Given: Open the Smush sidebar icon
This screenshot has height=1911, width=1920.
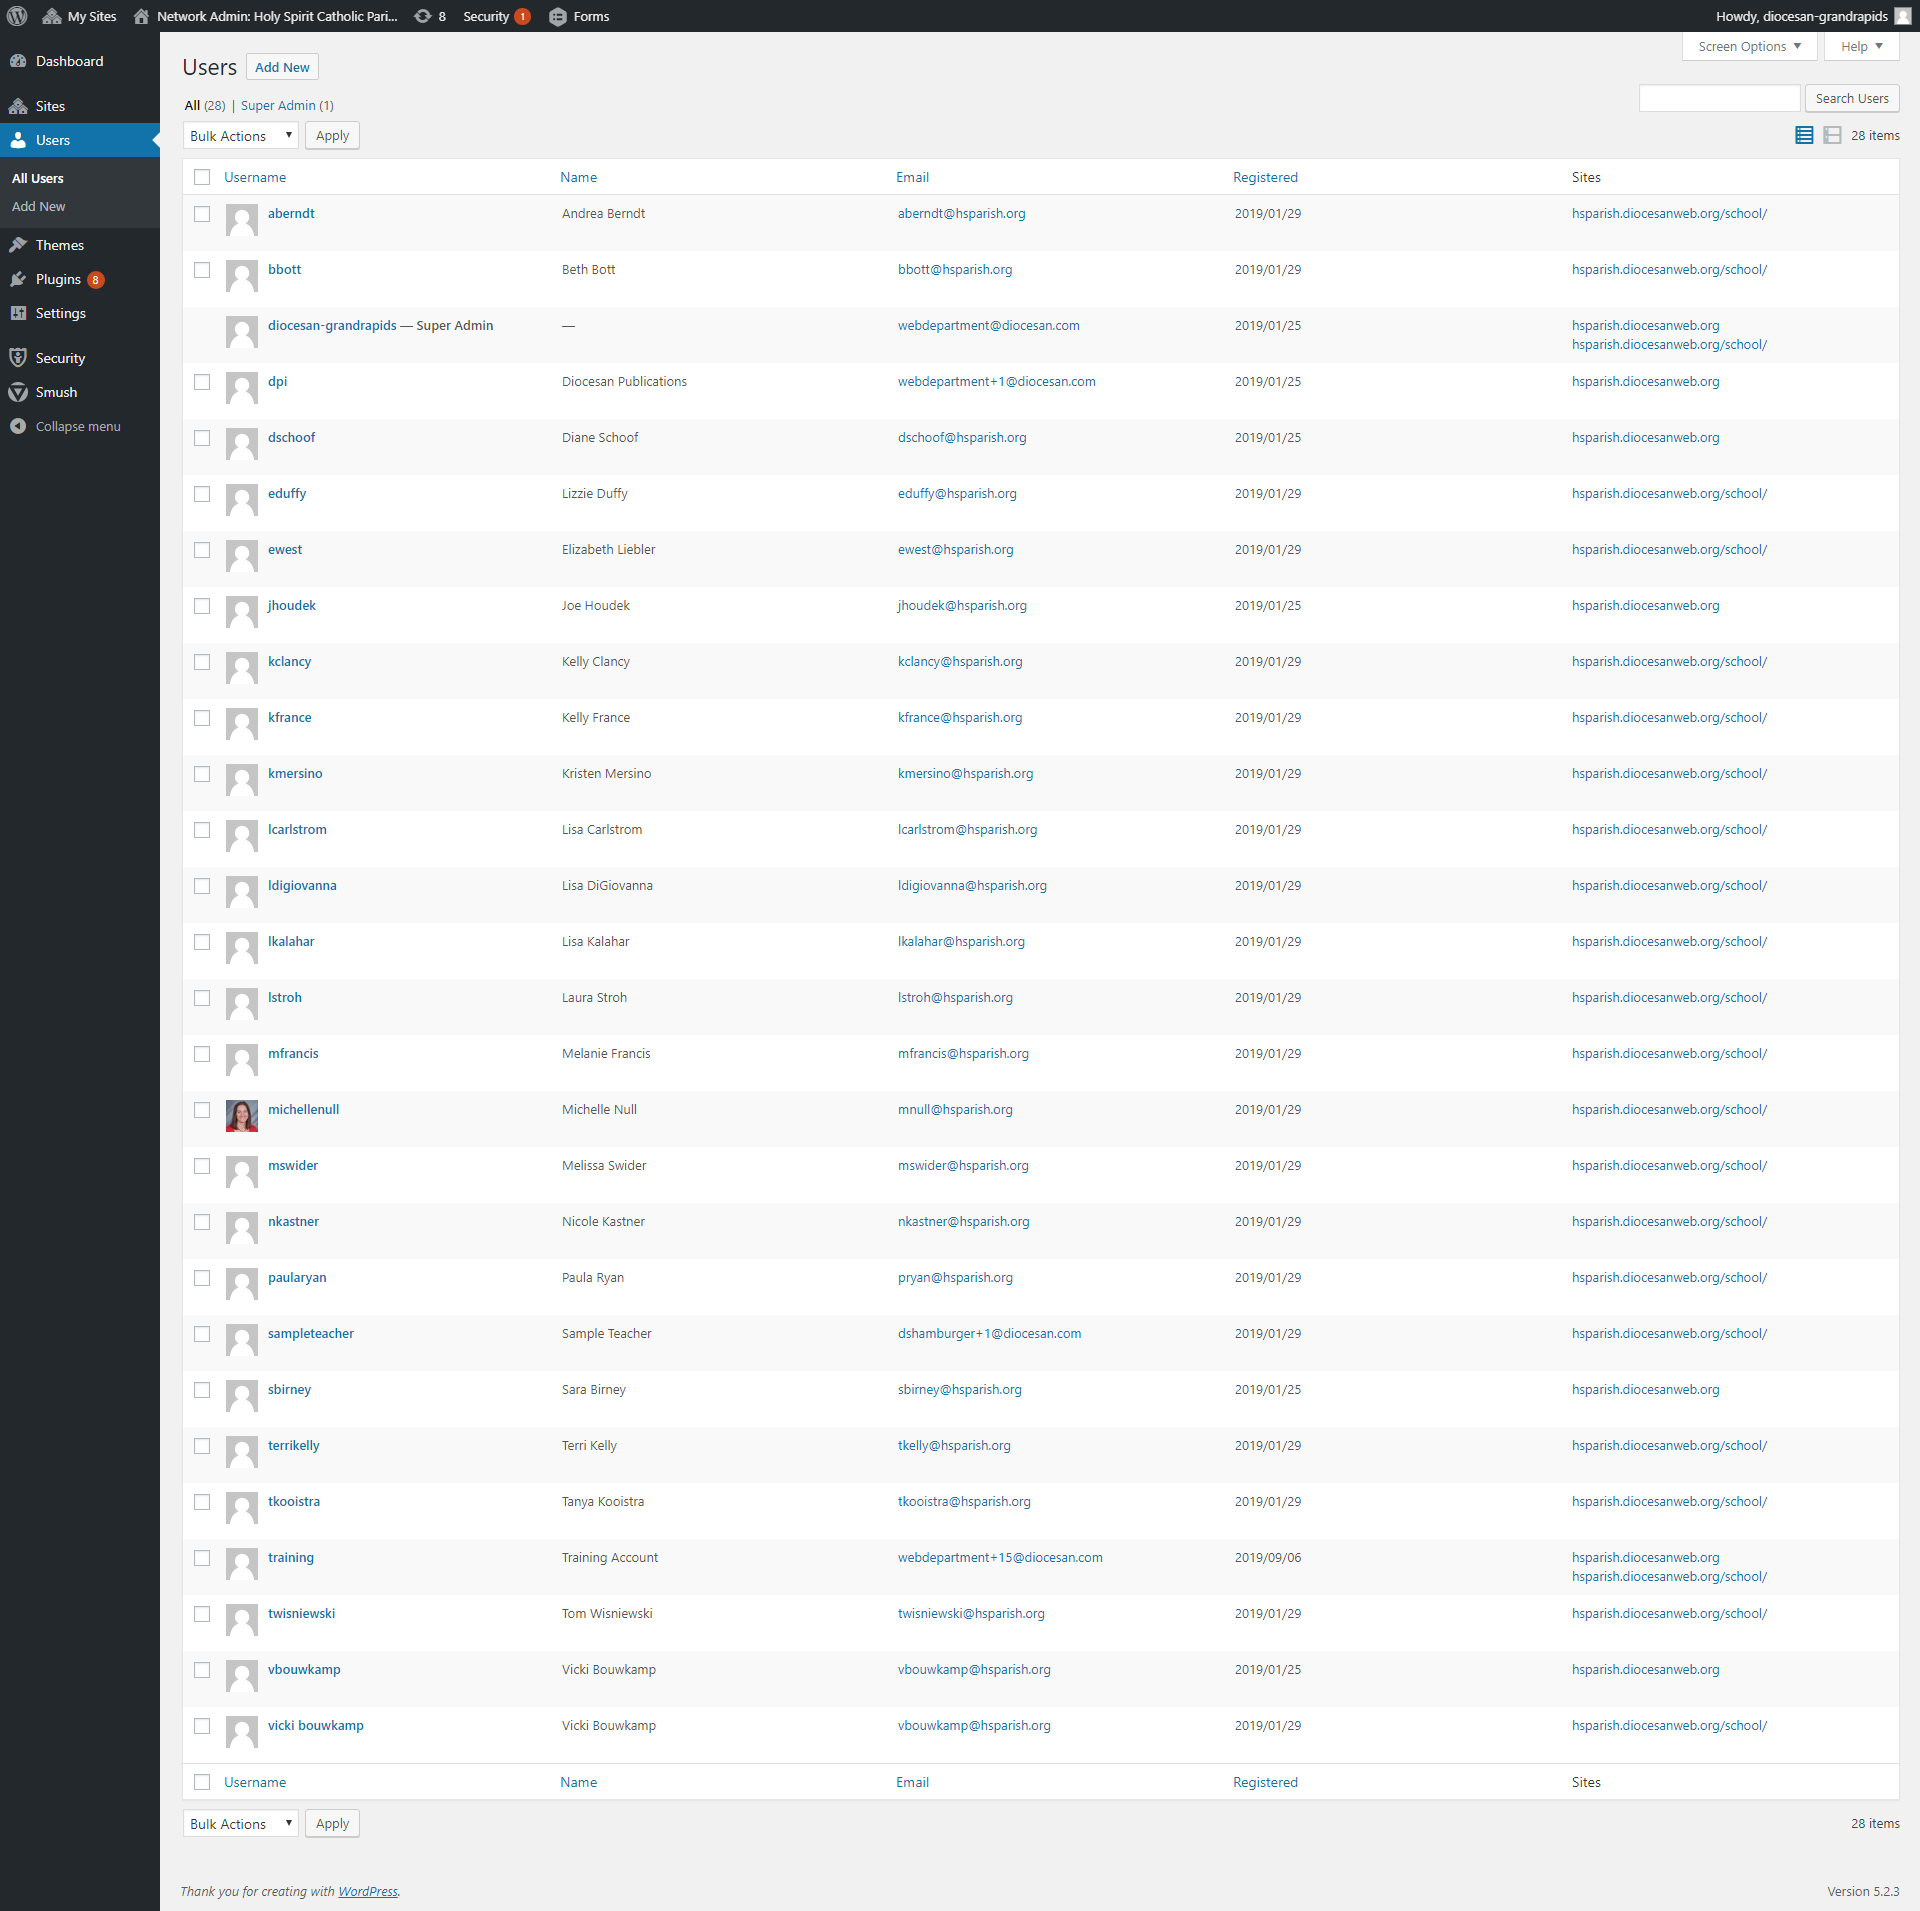Looking at the screenshot, I should click(x=18, y=392).
